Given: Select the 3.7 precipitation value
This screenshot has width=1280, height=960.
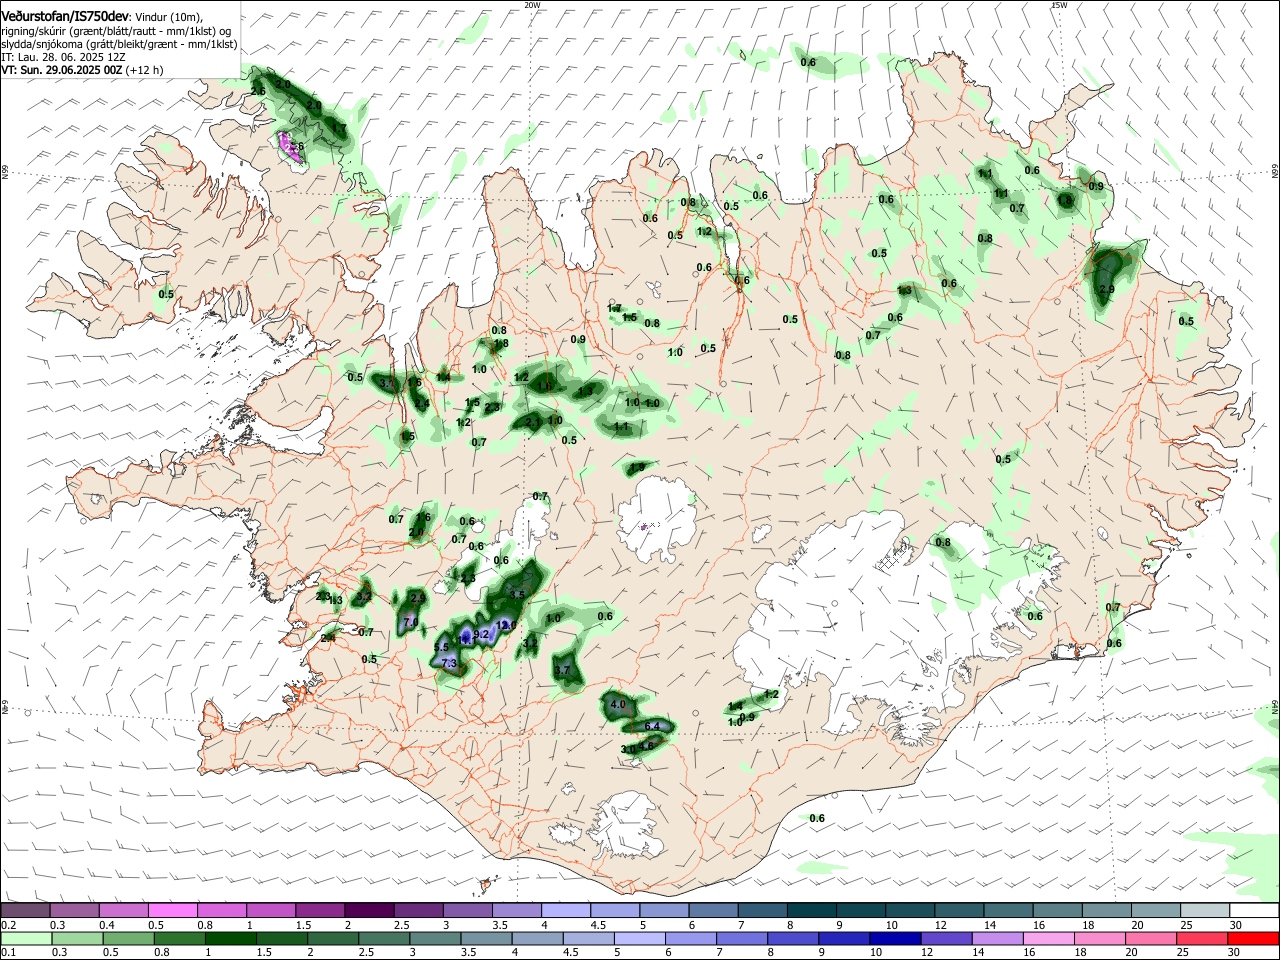Looking at the screenshot, I should pos(562,670).
